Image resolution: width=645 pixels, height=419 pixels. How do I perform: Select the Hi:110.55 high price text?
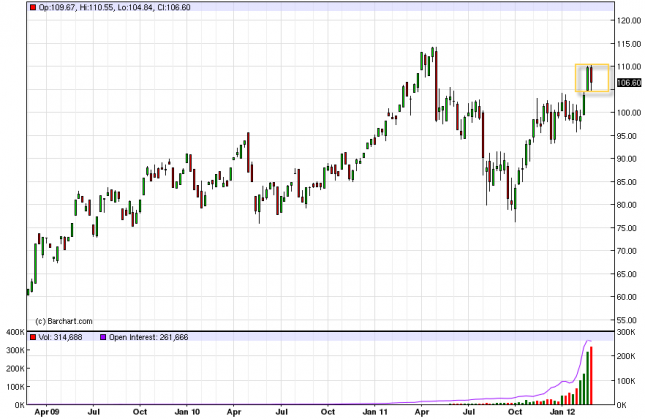pos(95,7)
